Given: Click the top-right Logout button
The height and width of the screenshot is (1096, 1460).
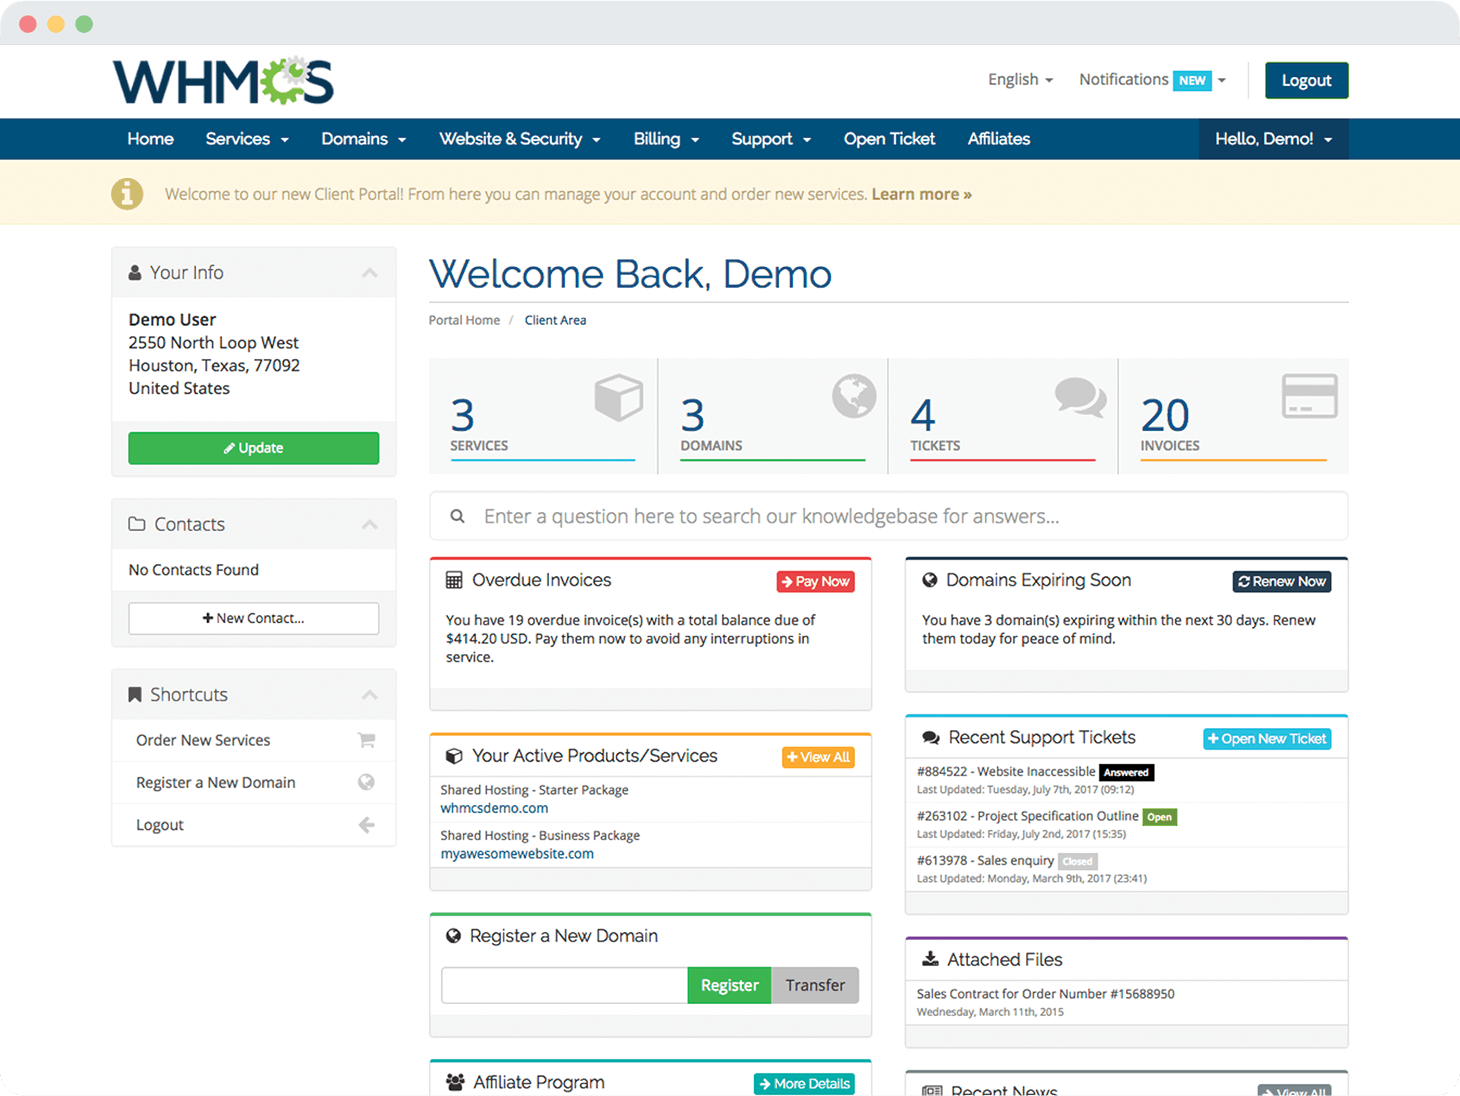Looking at the screenshot, I should coord(1306,80).
